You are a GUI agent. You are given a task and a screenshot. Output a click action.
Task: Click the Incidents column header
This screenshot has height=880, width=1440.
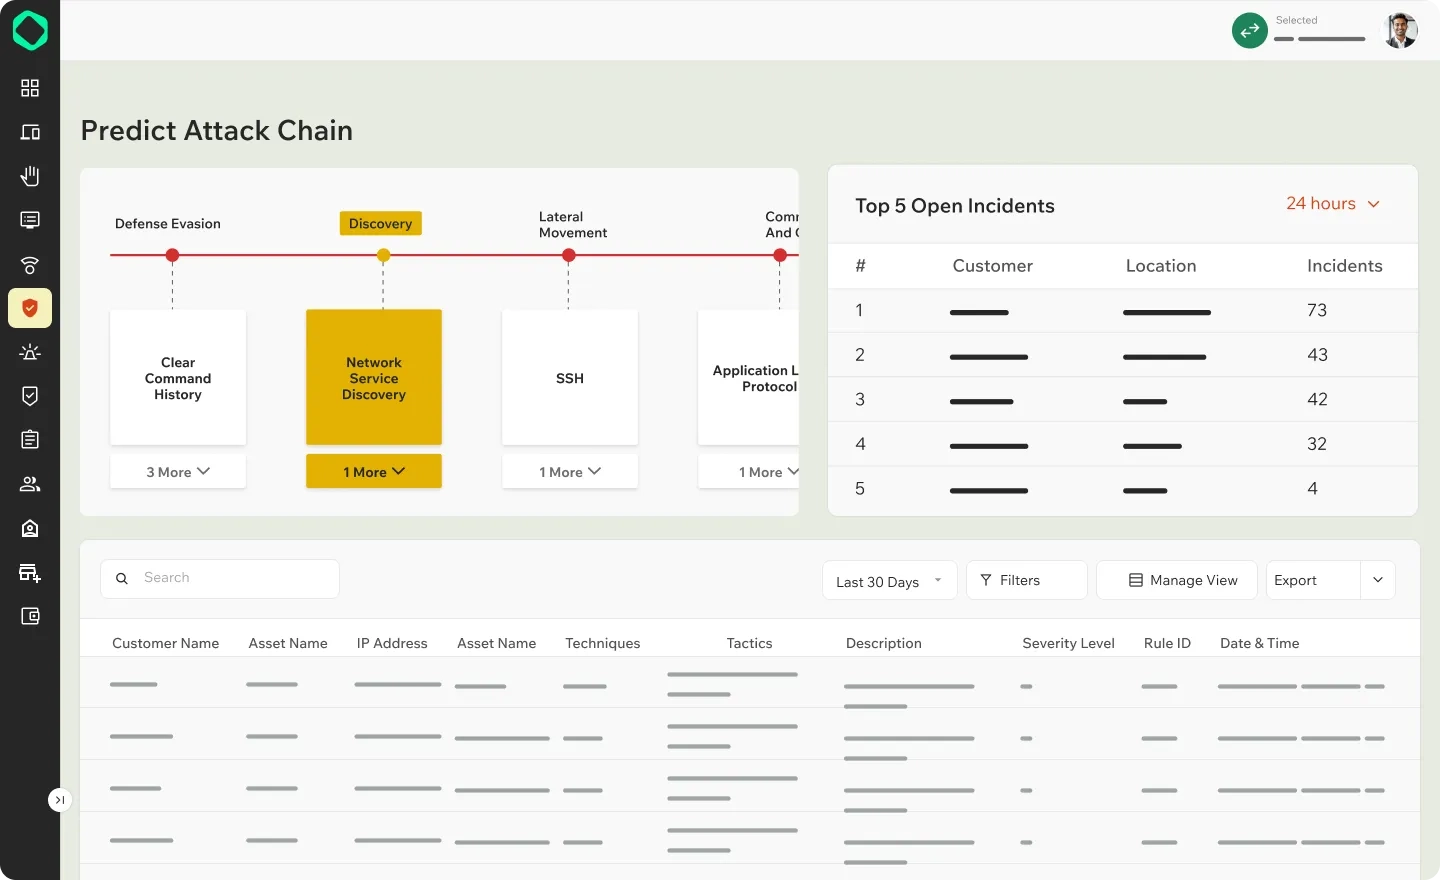[1345, 266]
